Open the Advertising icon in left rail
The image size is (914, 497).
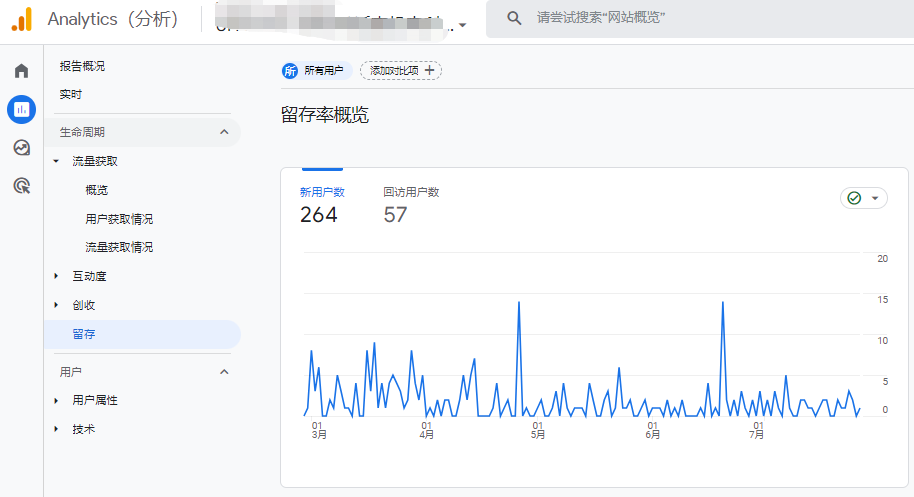21,185
